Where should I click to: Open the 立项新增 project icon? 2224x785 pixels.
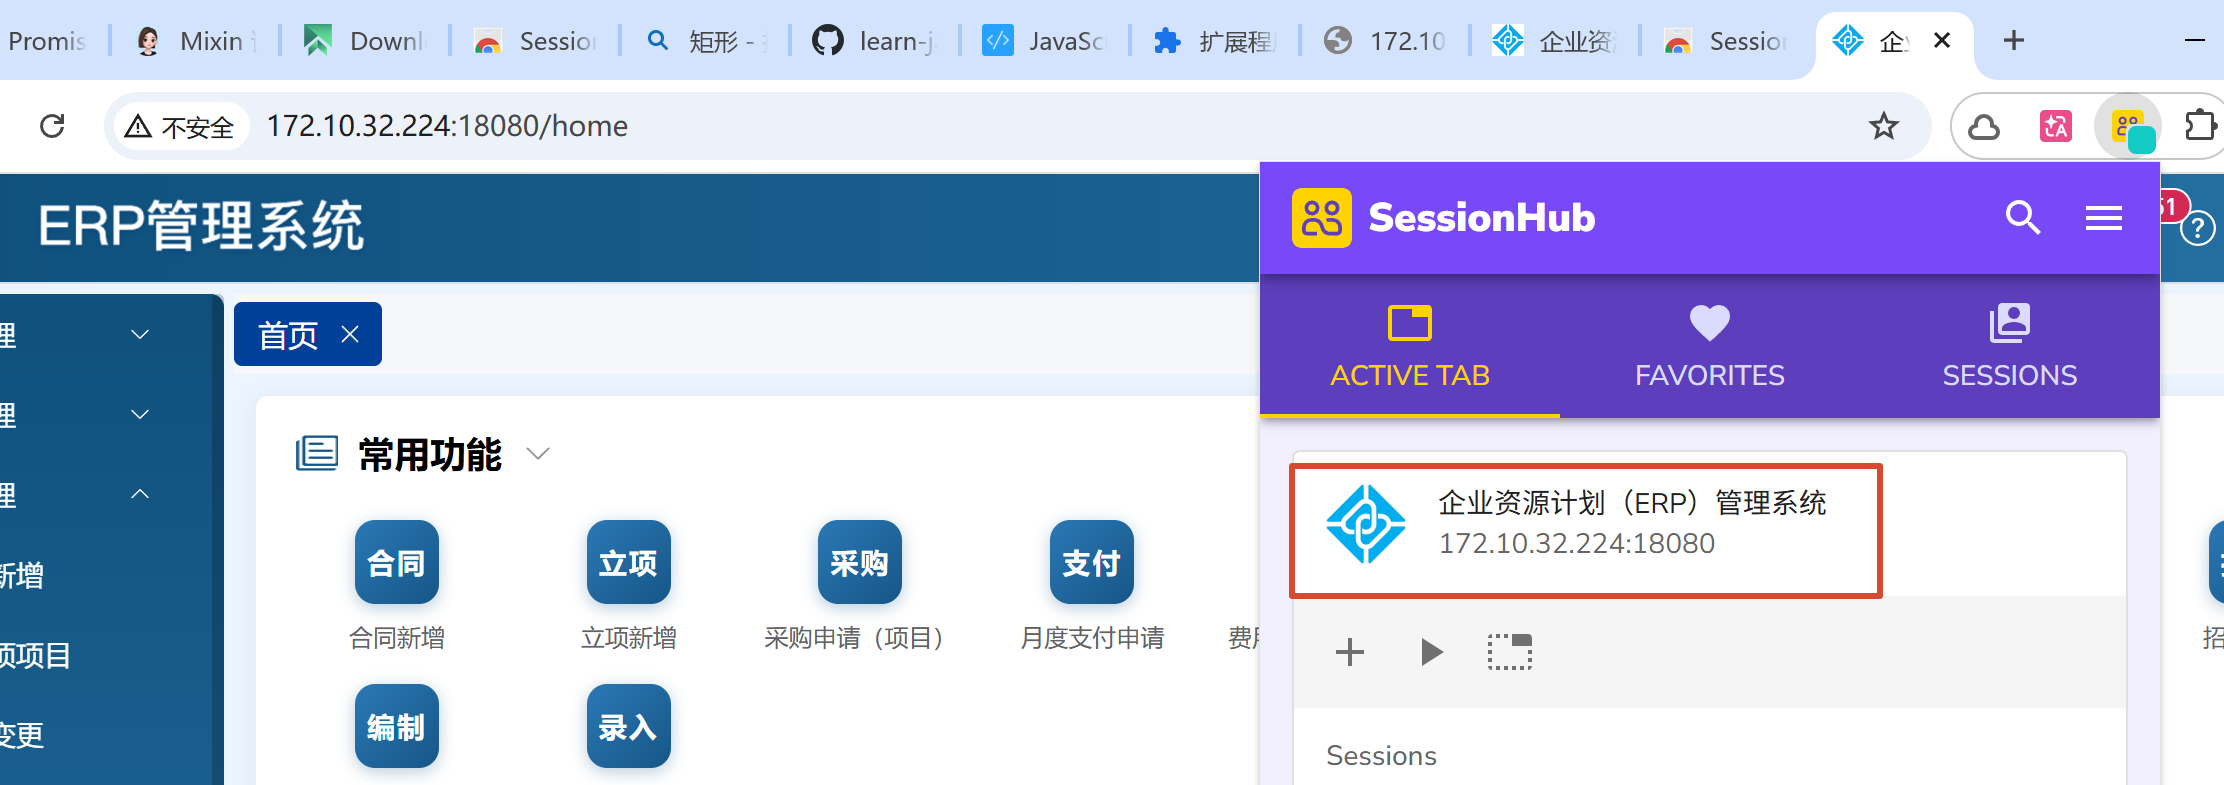click(x=628, y=562)
